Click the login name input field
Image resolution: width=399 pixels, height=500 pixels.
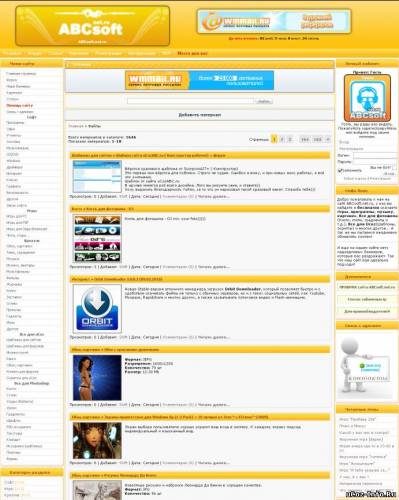click(375, 155)
